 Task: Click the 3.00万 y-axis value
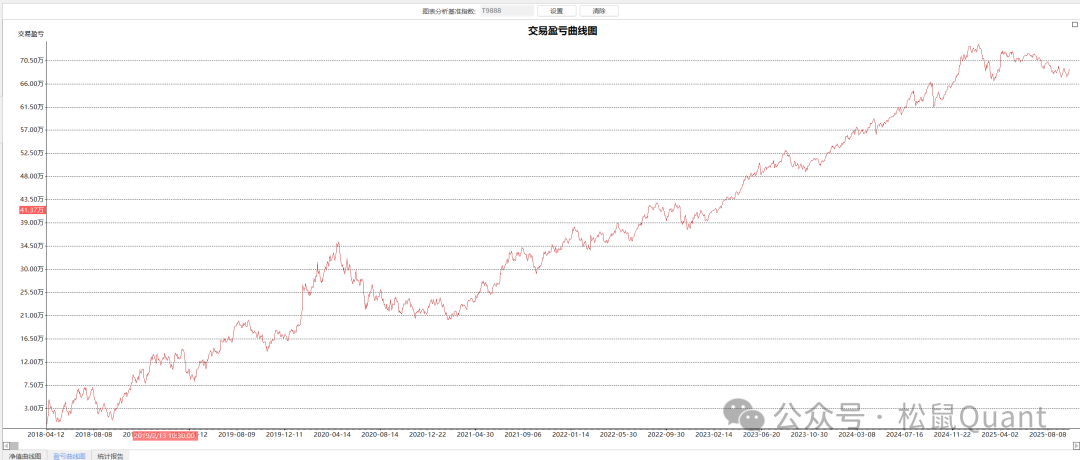(33, 408)
